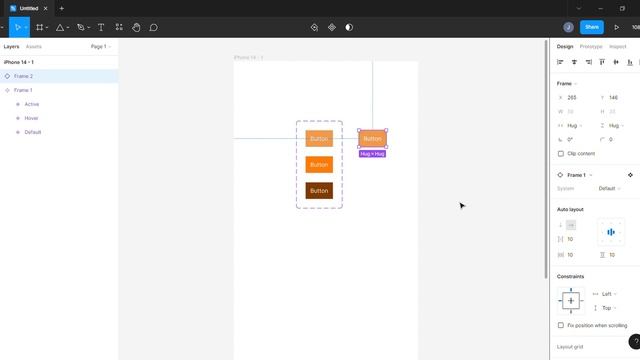
Task: Click the Edit object icon in the top center
Action: pyautogui.click(x=314, y=27)
